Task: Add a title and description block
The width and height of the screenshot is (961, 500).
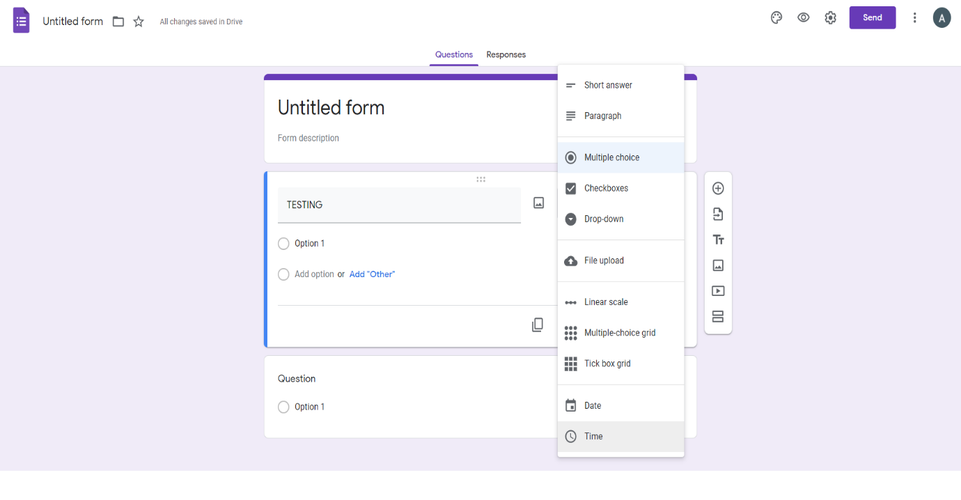Action: [x=718, y=240]
